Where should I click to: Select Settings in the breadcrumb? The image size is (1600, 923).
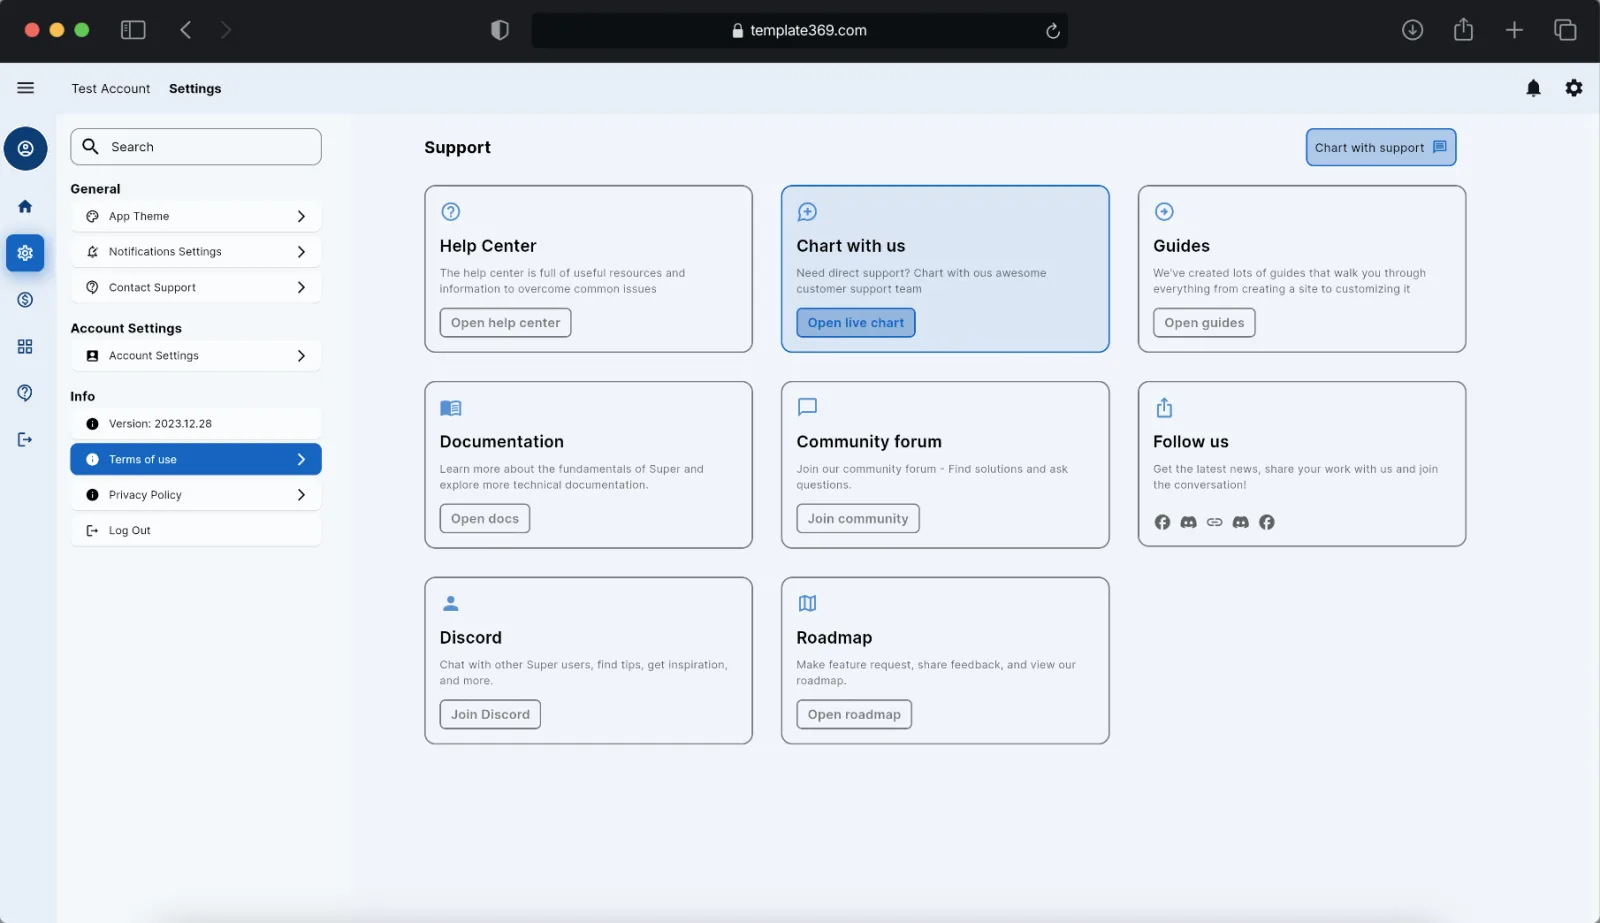pos(195,89)
